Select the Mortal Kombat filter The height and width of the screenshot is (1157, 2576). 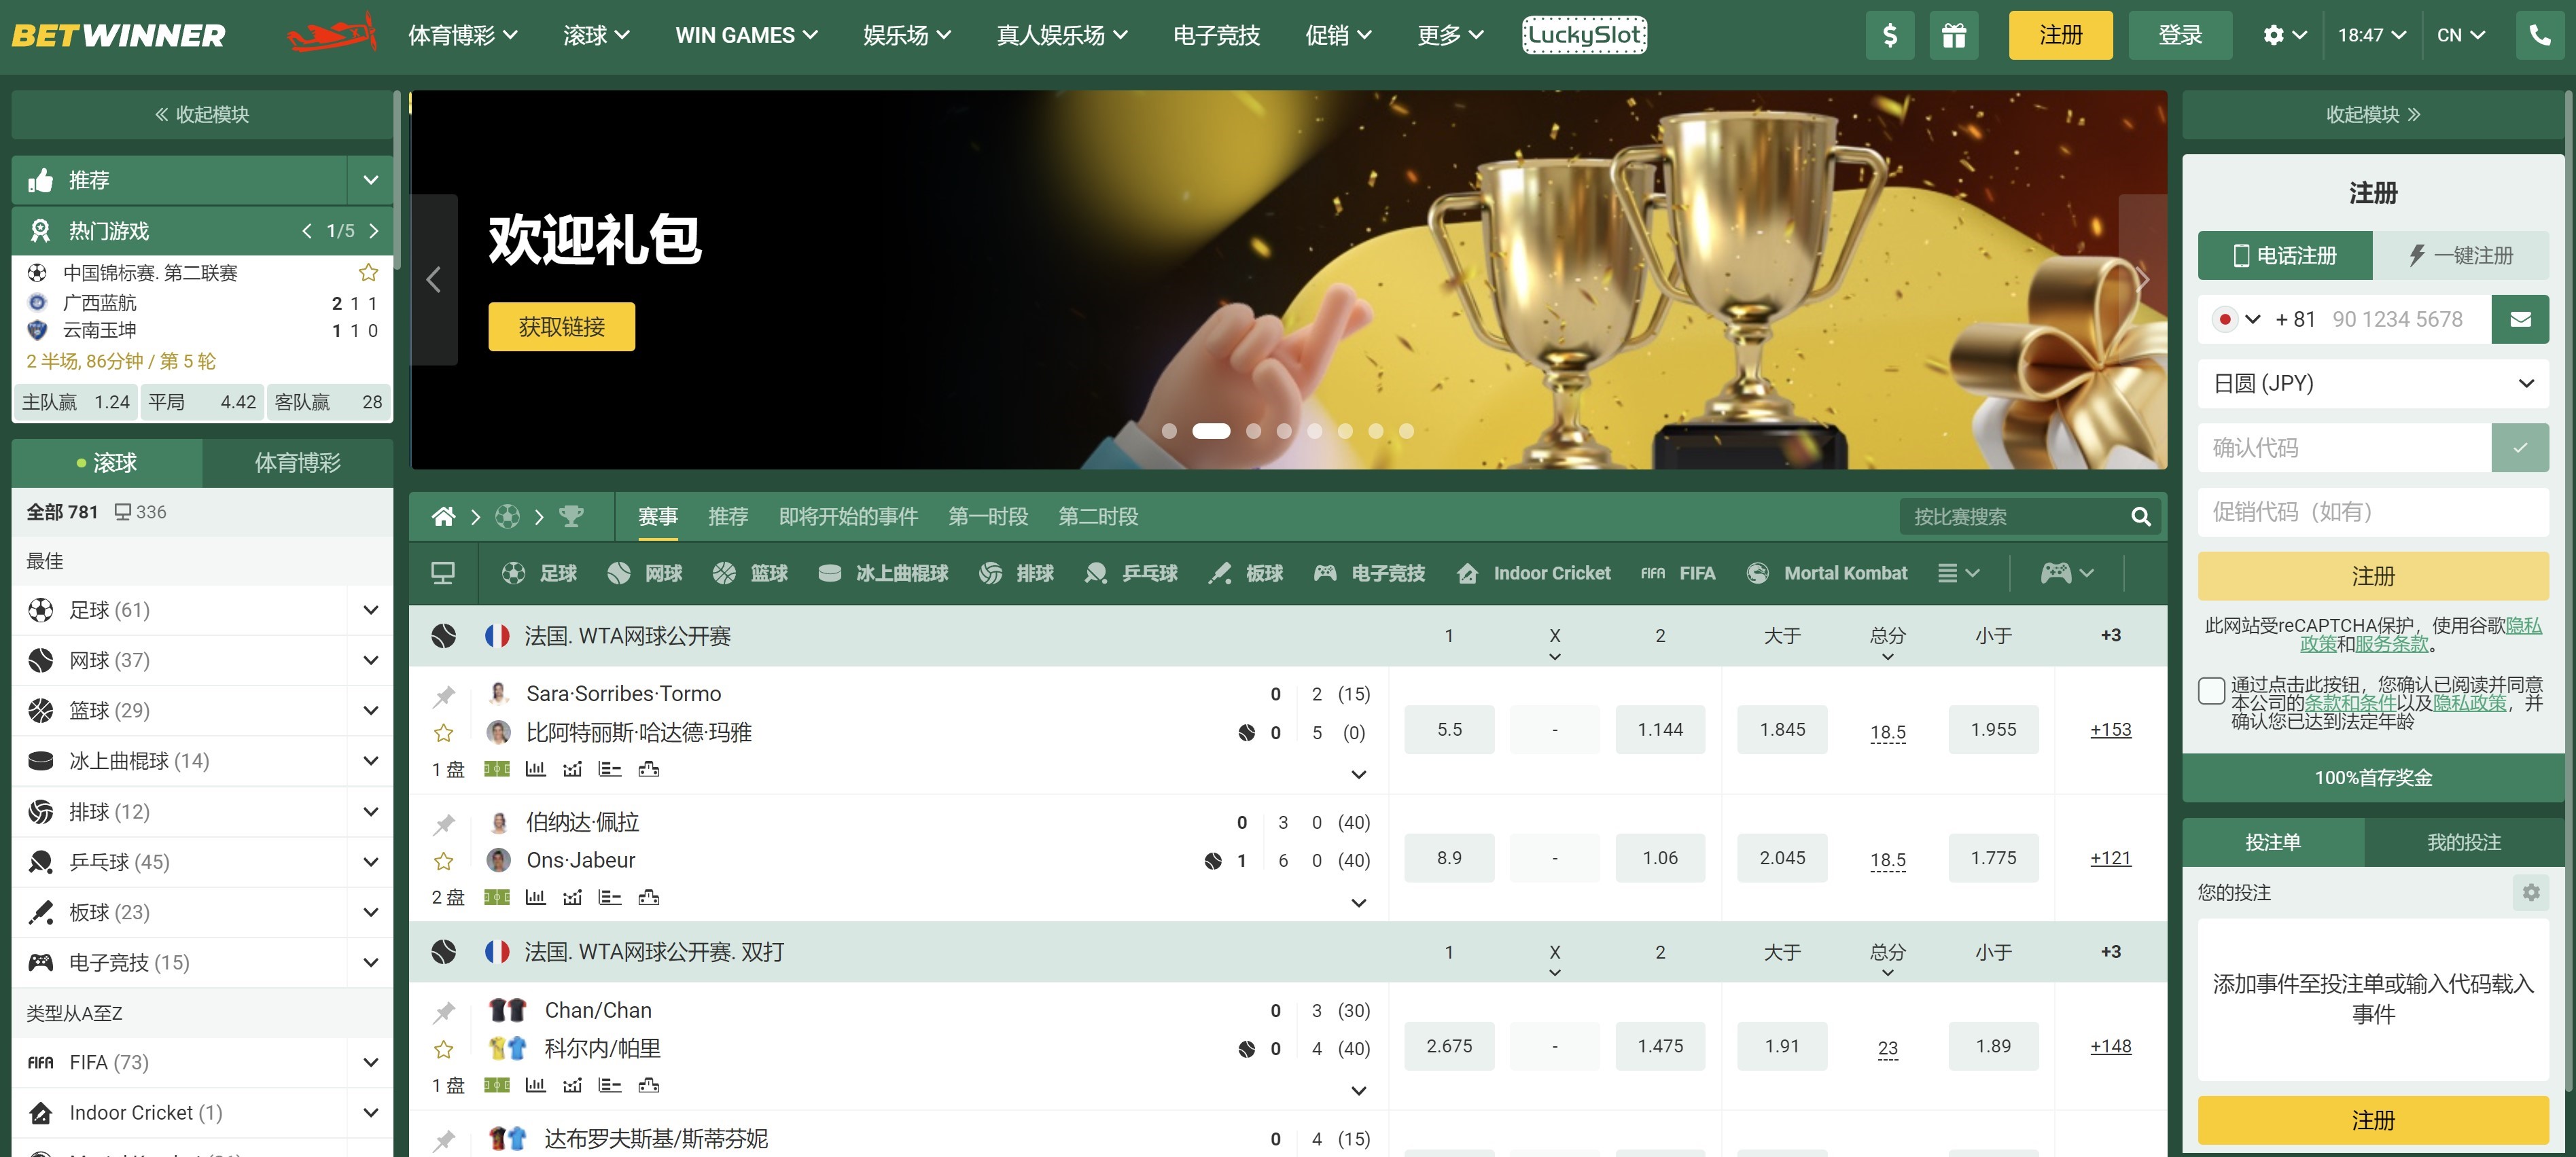tap(1827, 573)
